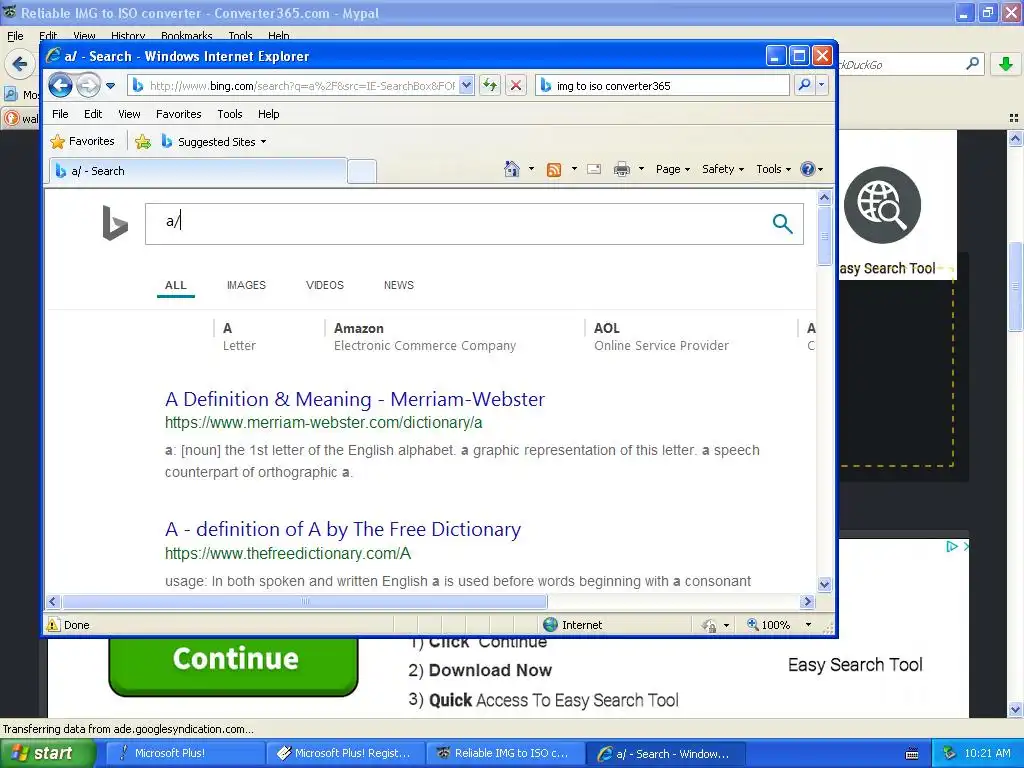Open the command bar Tools dropdown
The image size is (1024, 768).
(x=774, y=169)
